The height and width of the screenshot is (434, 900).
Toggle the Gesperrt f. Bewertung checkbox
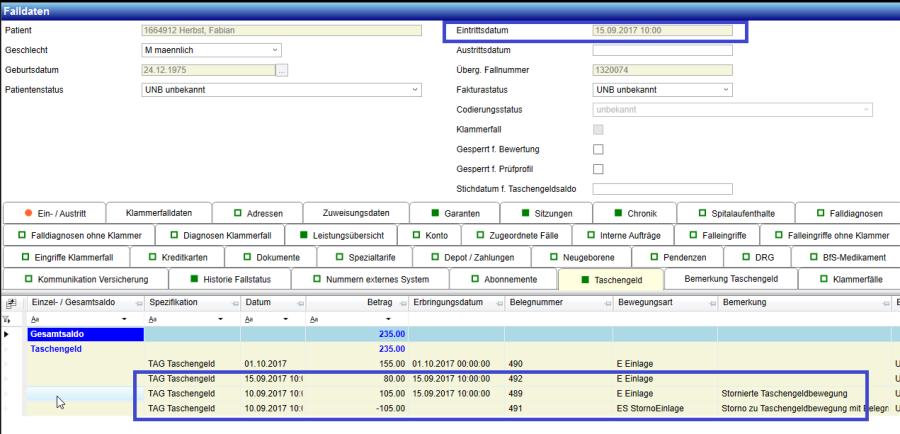[x=598, y=149]
